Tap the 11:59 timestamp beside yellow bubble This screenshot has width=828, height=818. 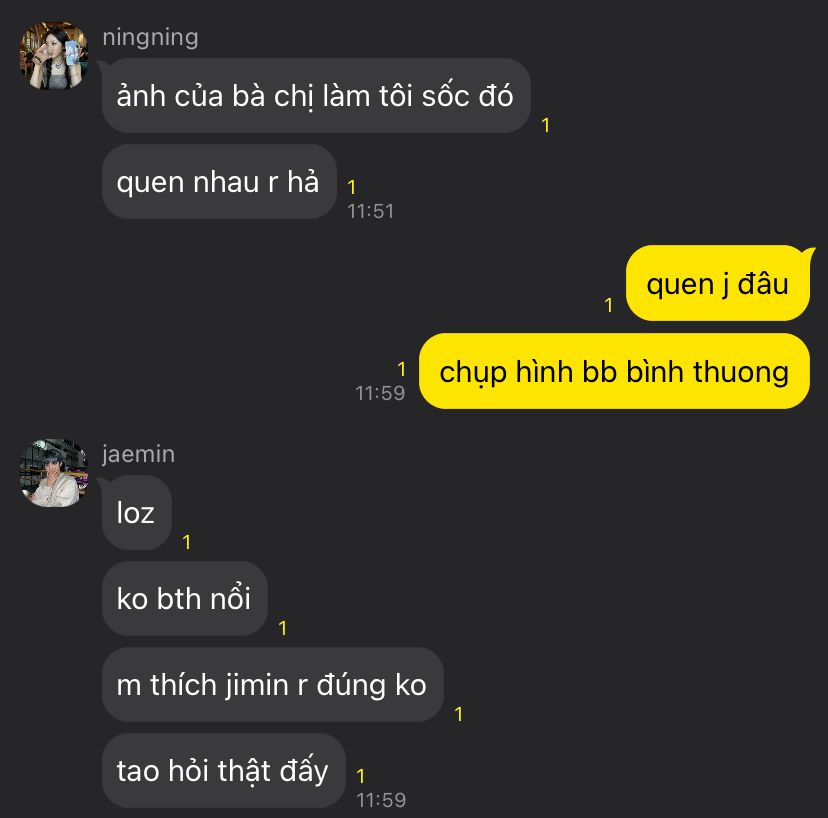pyautogui.click(x=380, y=393)
